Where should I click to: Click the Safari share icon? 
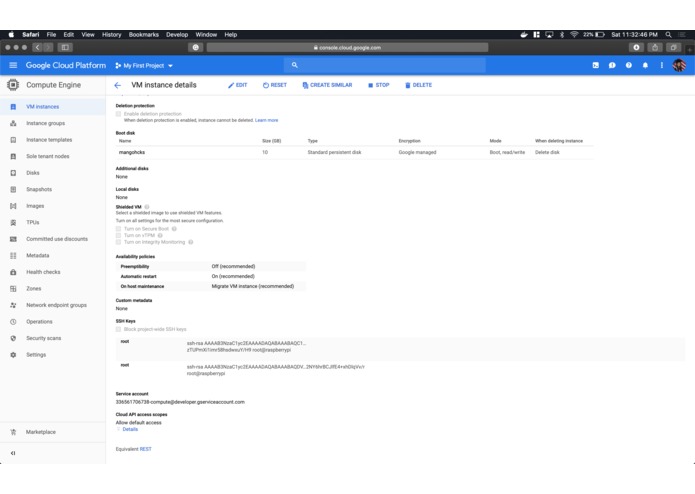tap(655, 47)
